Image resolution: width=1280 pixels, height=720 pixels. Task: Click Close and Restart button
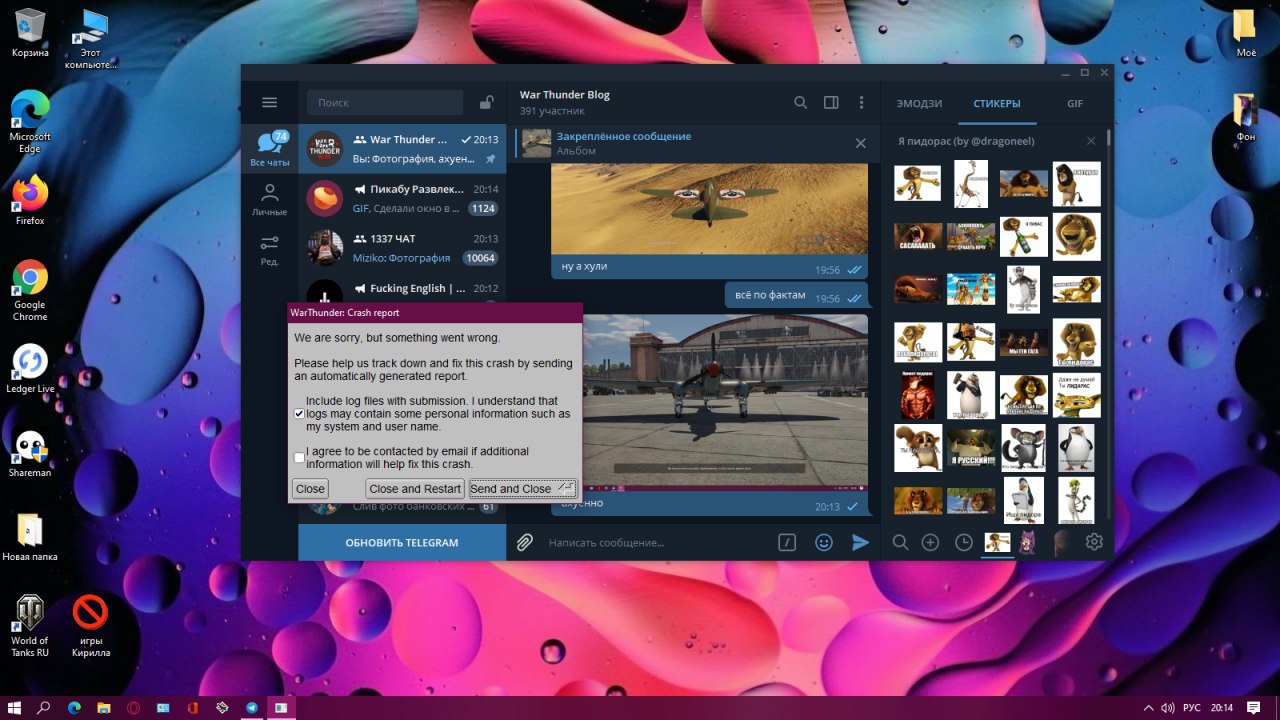414,489
